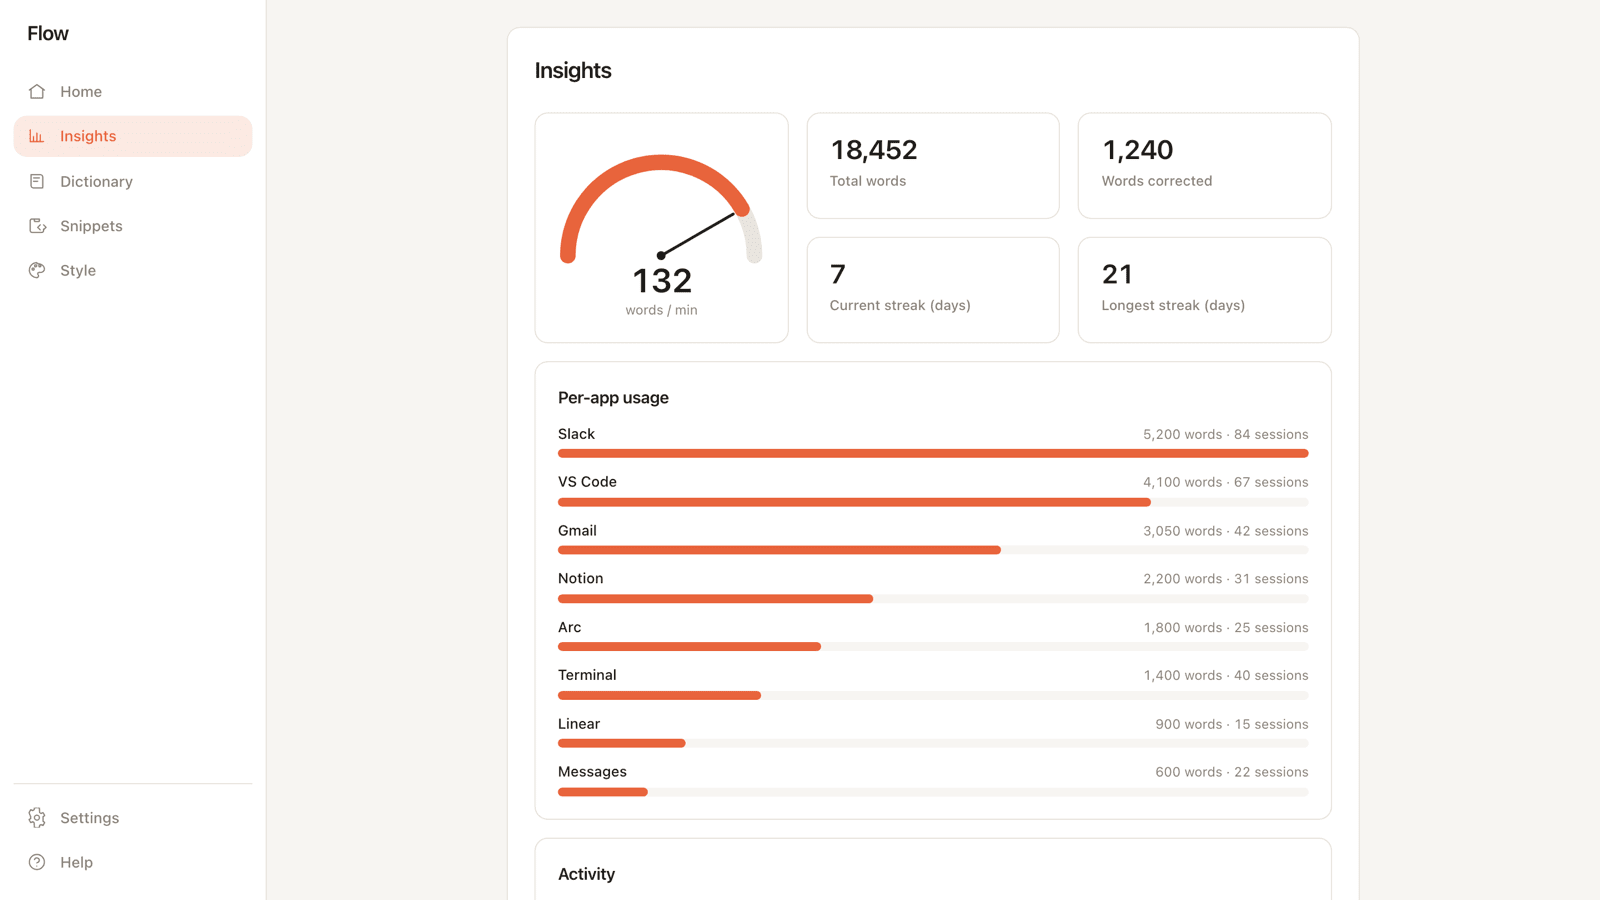Select the Insights sidebar label
1600x900 pixels.
click(x=88, y=136)
